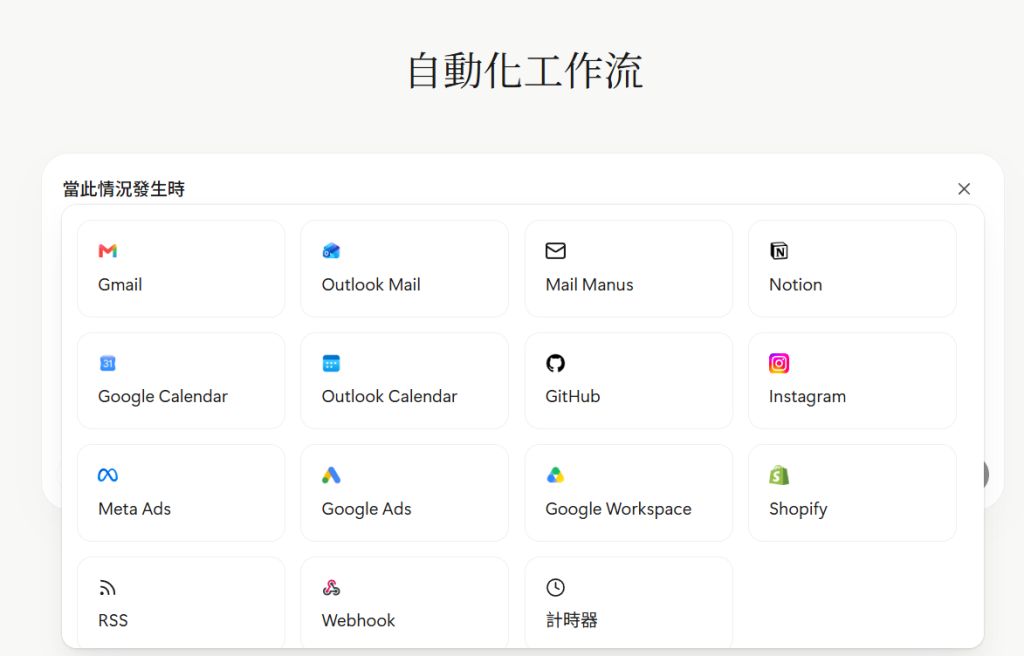Click the Meta Ads infinity icon
This screenshot has width=1024, height=656.
108,475
